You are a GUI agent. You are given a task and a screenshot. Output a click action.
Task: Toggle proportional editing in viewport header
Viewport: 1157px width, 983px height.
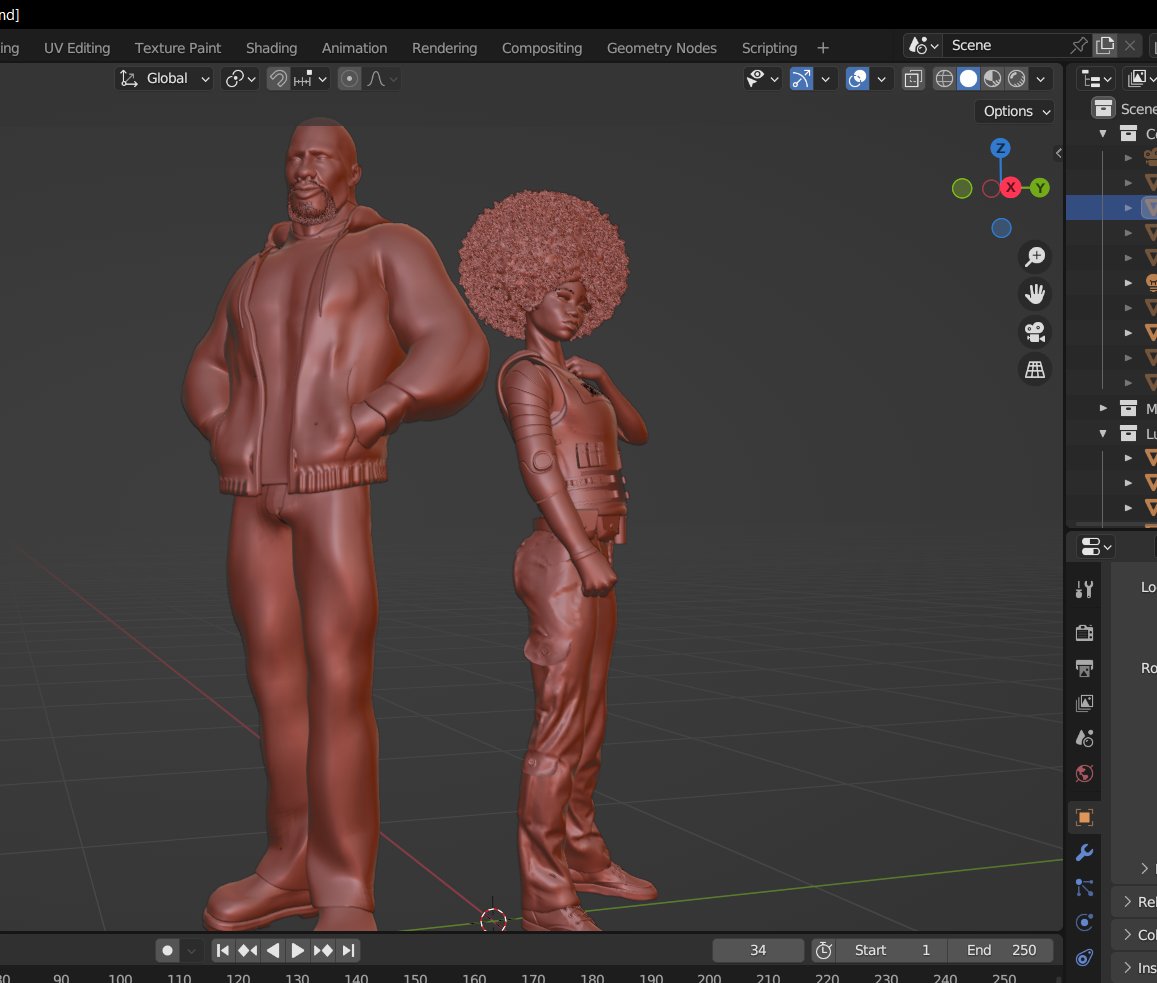click(350, 79)
